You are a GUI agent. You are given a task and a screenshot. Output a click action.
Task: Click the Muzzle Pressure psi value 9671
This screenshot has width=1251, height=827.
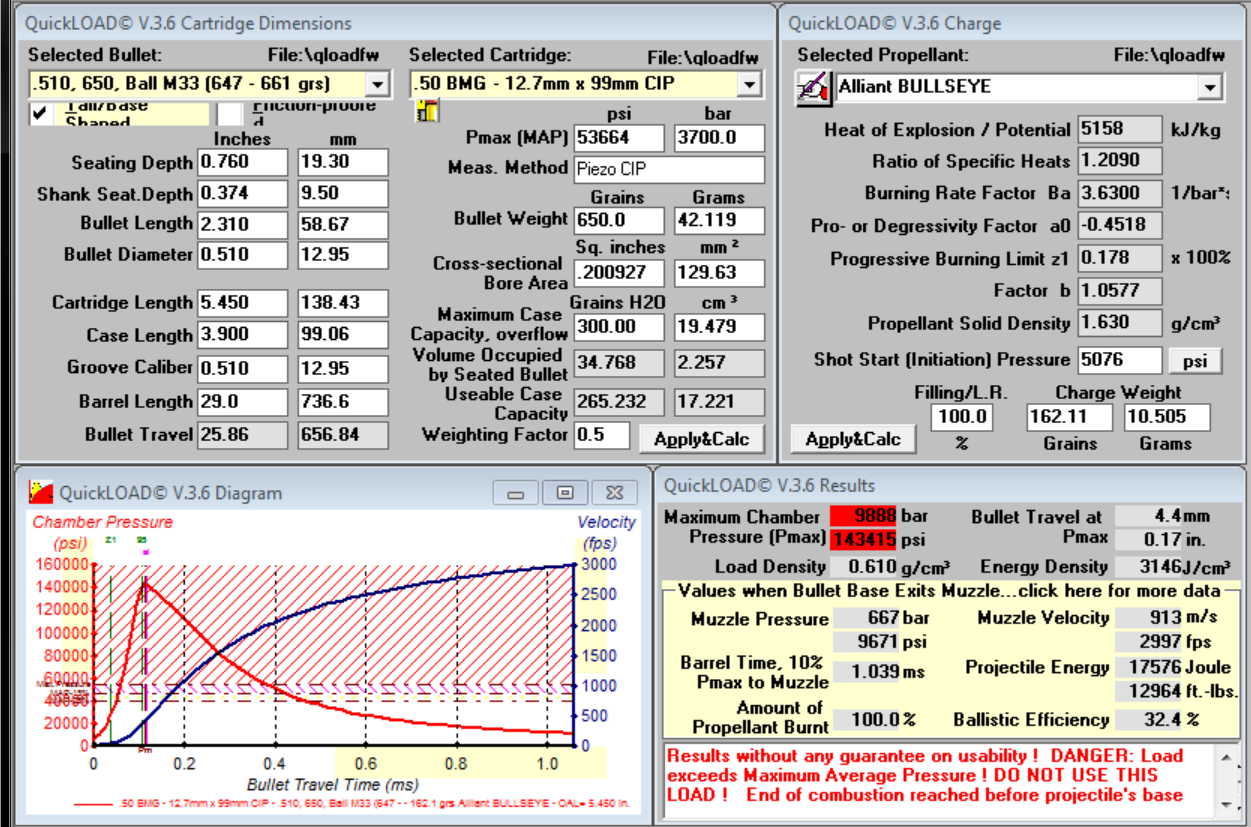(866, 641)
